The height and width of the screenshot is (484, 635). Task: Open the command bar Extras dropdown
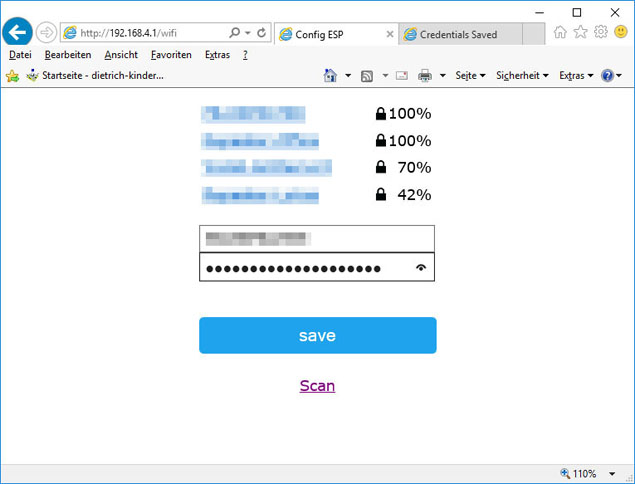coord(576,76)
